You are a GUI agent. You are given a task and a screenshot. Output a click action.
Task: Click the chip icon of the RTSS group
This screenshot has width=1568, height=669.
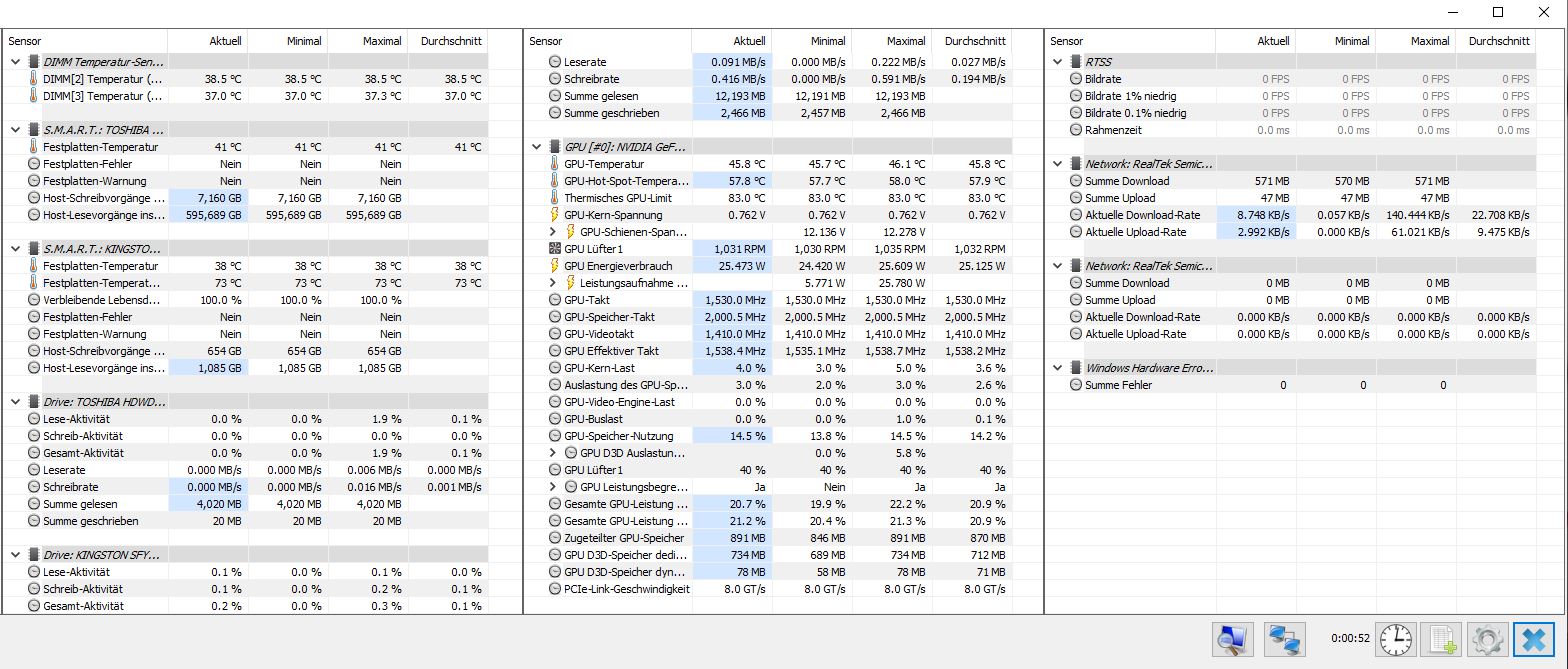pos(1076,62)
